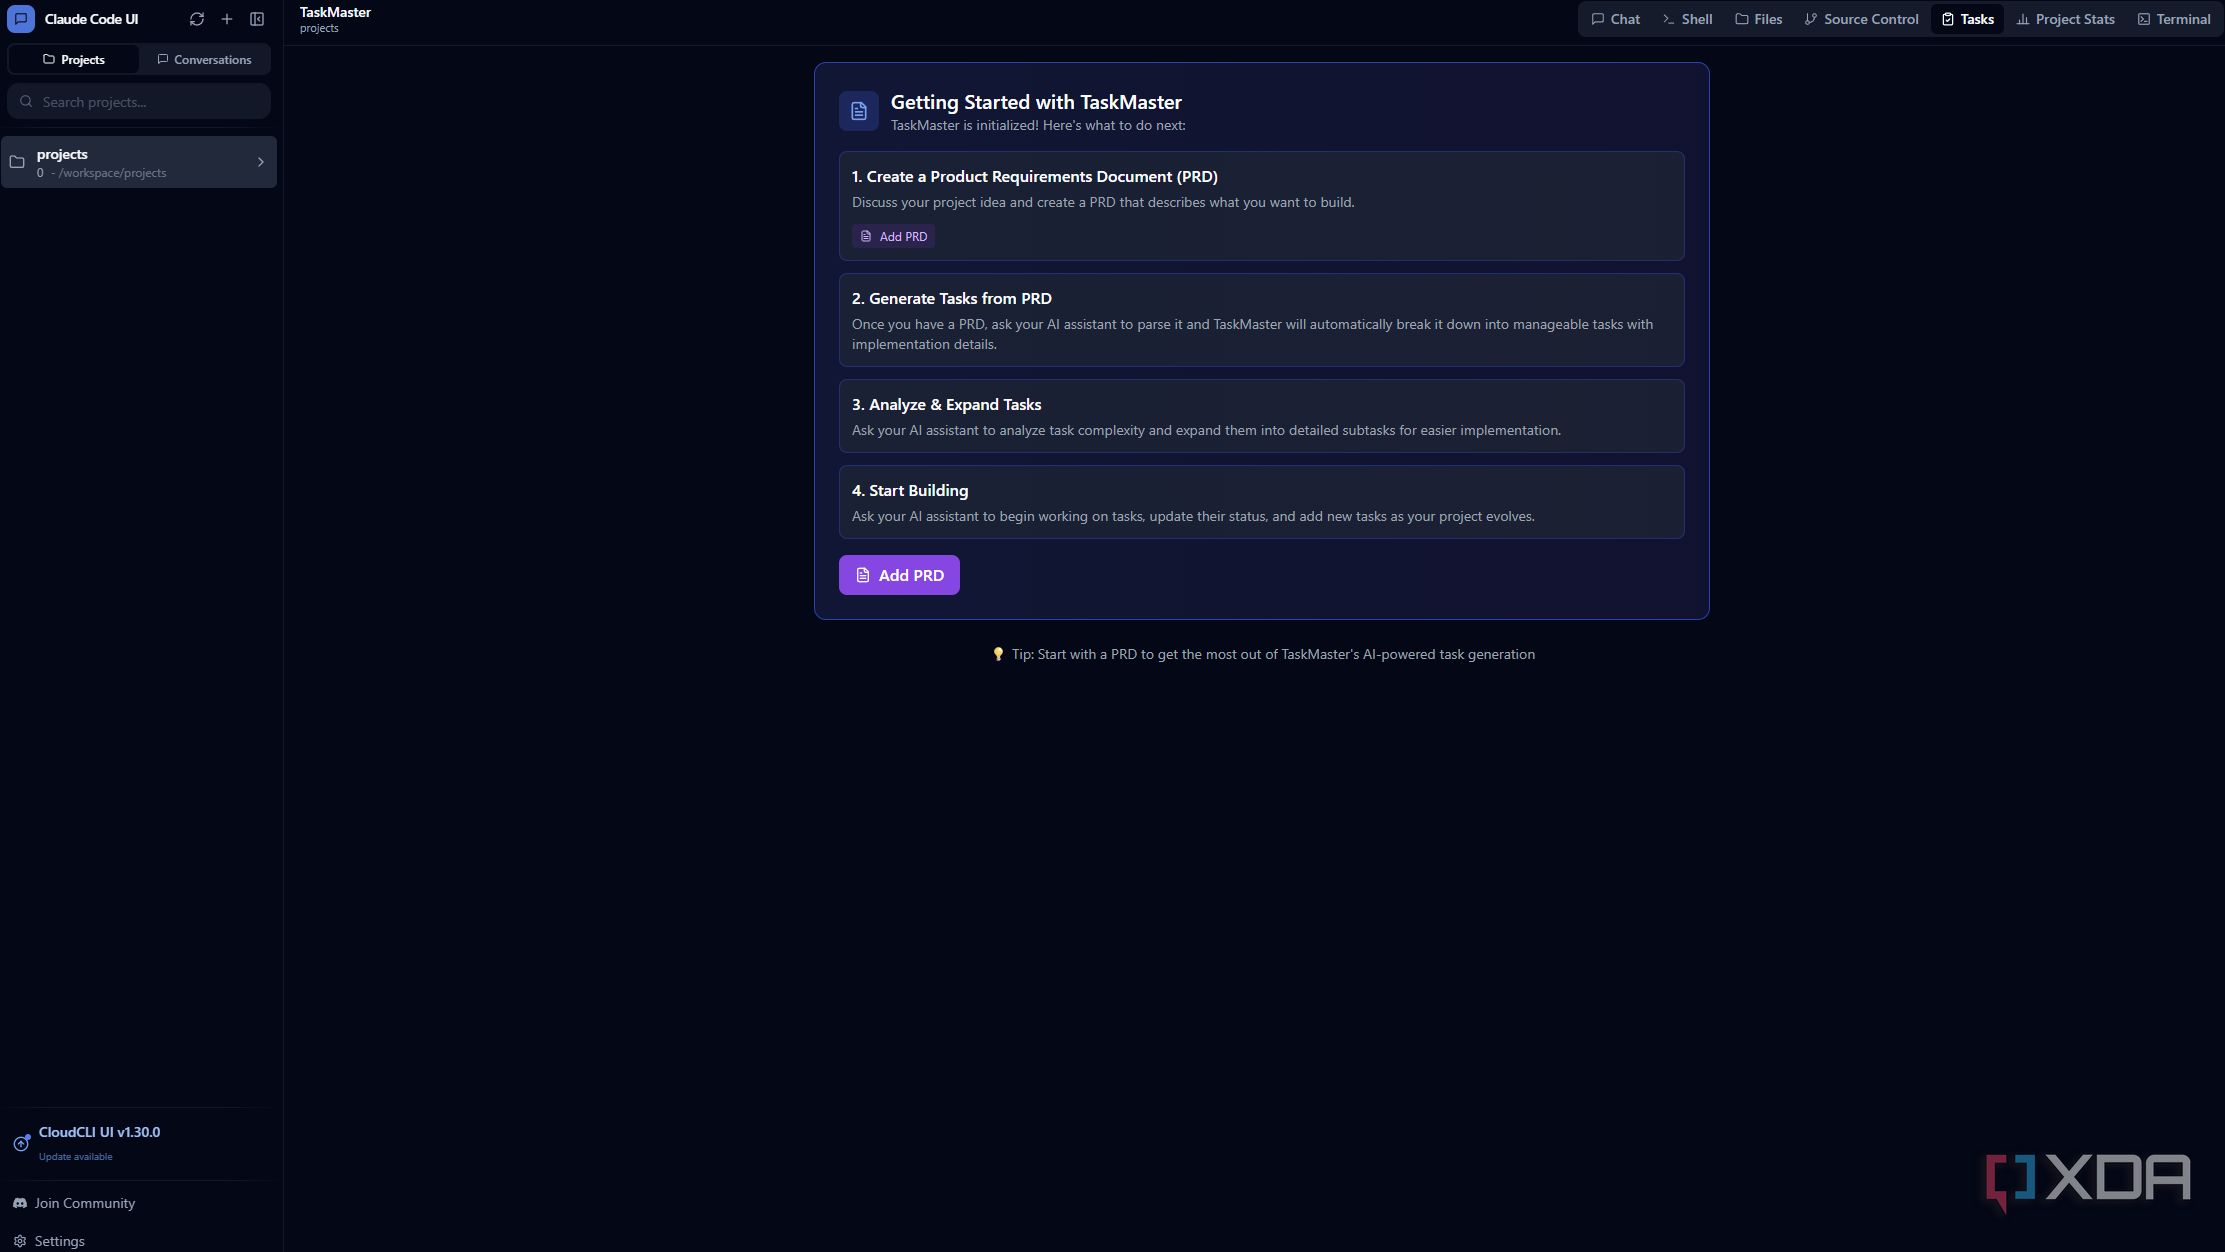Click the refresh projects icon
2225x1252 pixels.
(197, 19)
